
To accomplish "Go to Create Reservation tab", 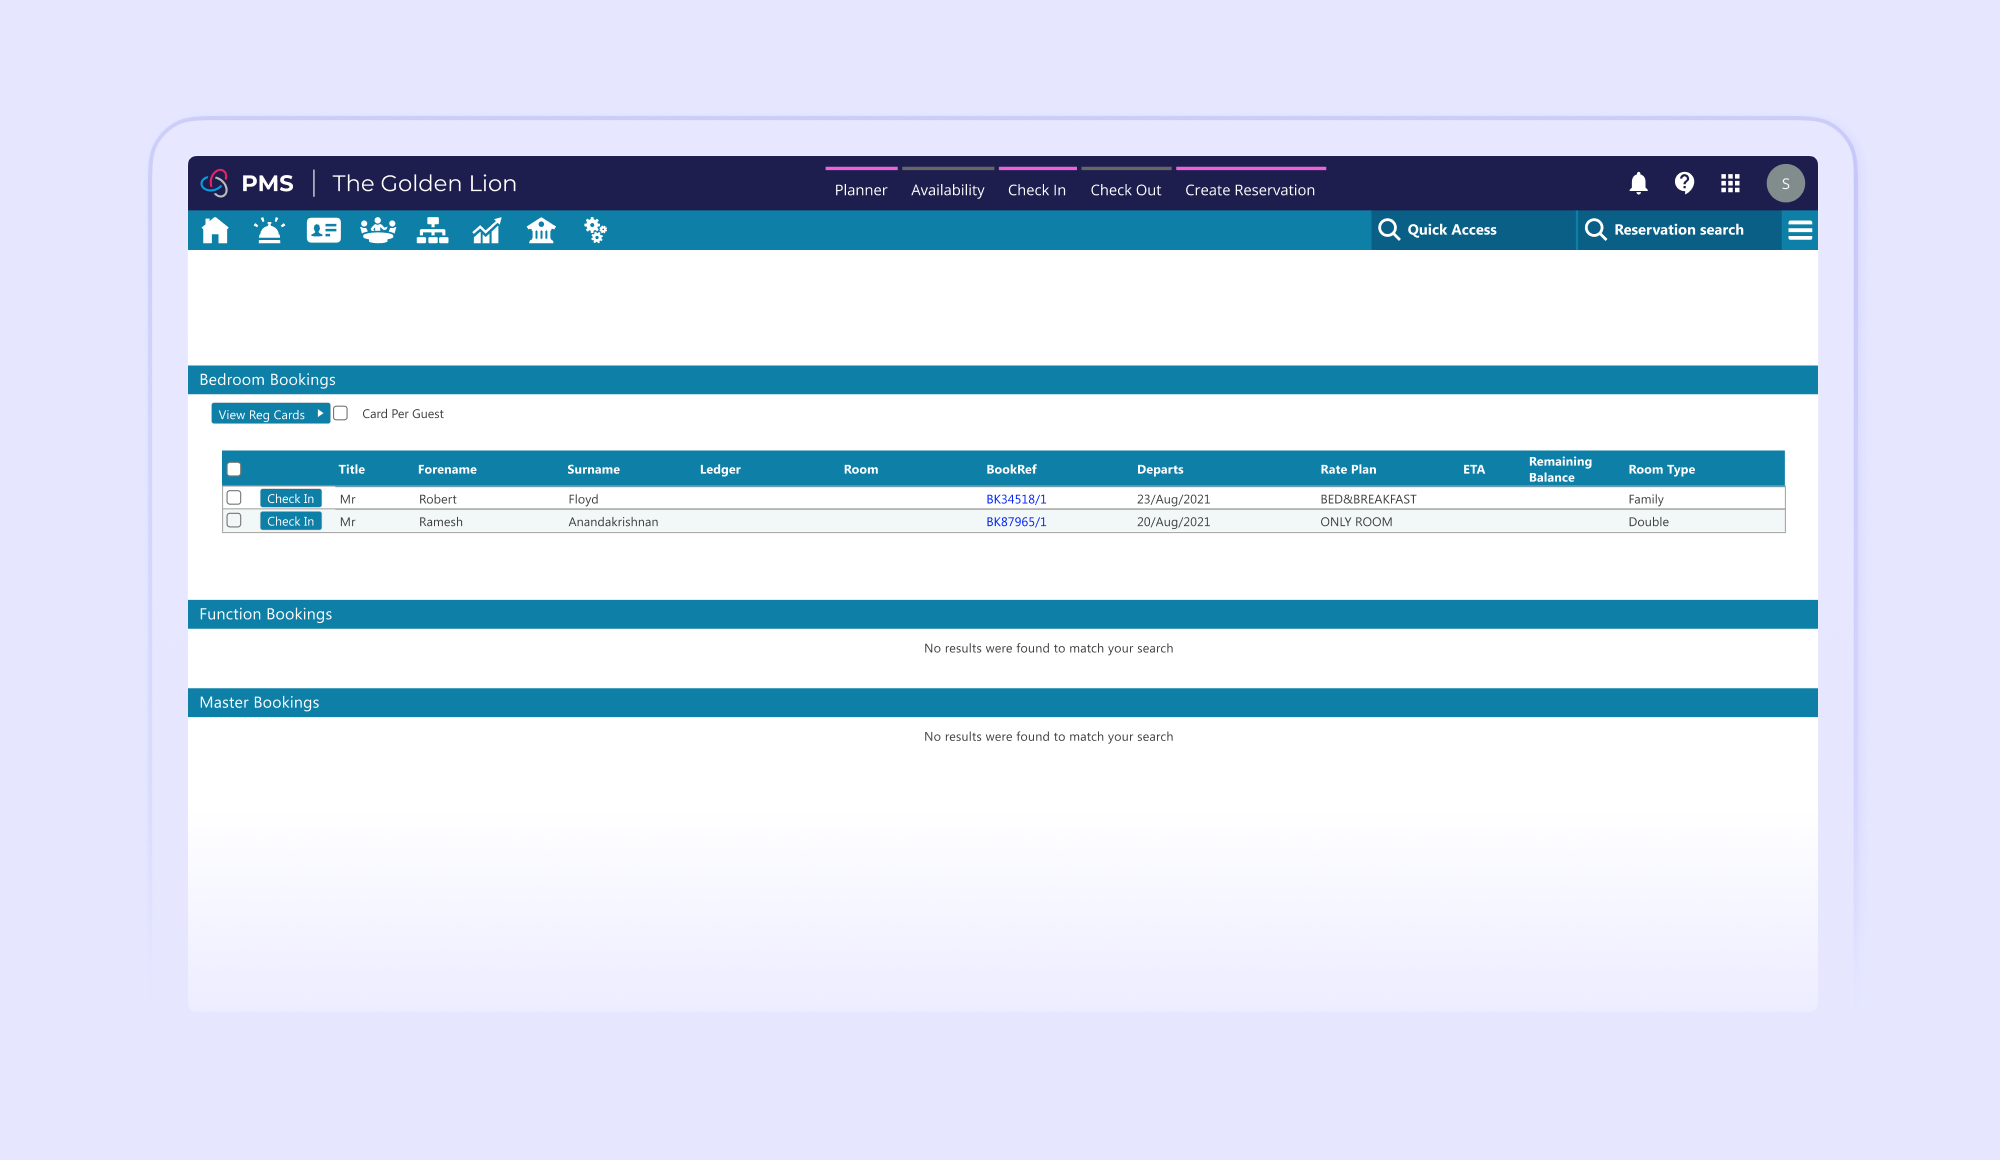I will (1250, 190).
